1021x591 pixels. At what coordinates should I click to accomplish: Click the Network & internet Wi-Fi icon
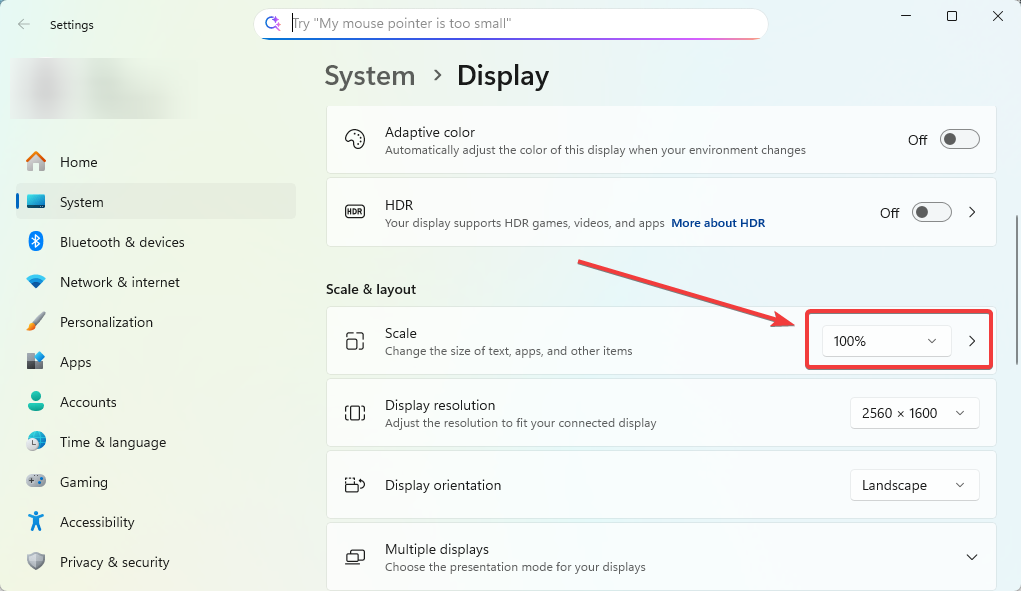[36, 282]
